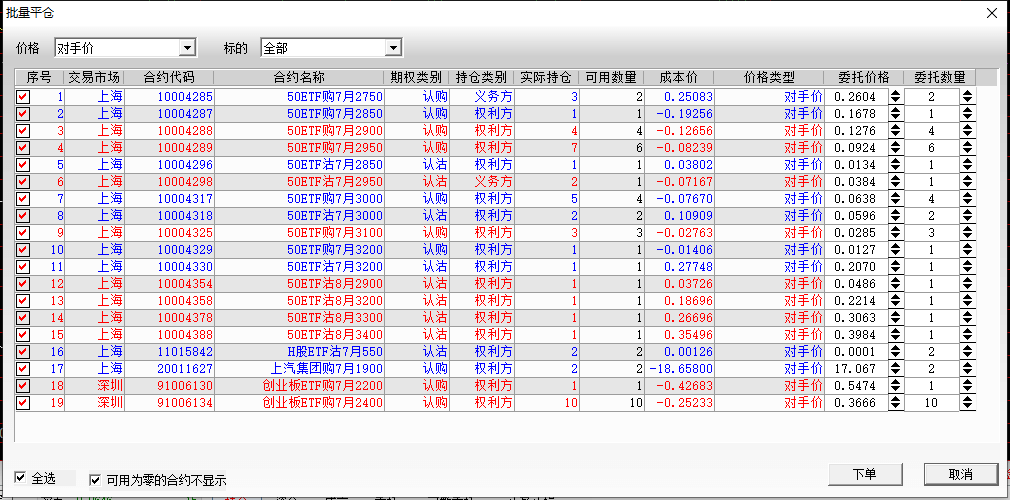
Task: Toggle the checkbox for row 19
Action: (x=23, y=403)
